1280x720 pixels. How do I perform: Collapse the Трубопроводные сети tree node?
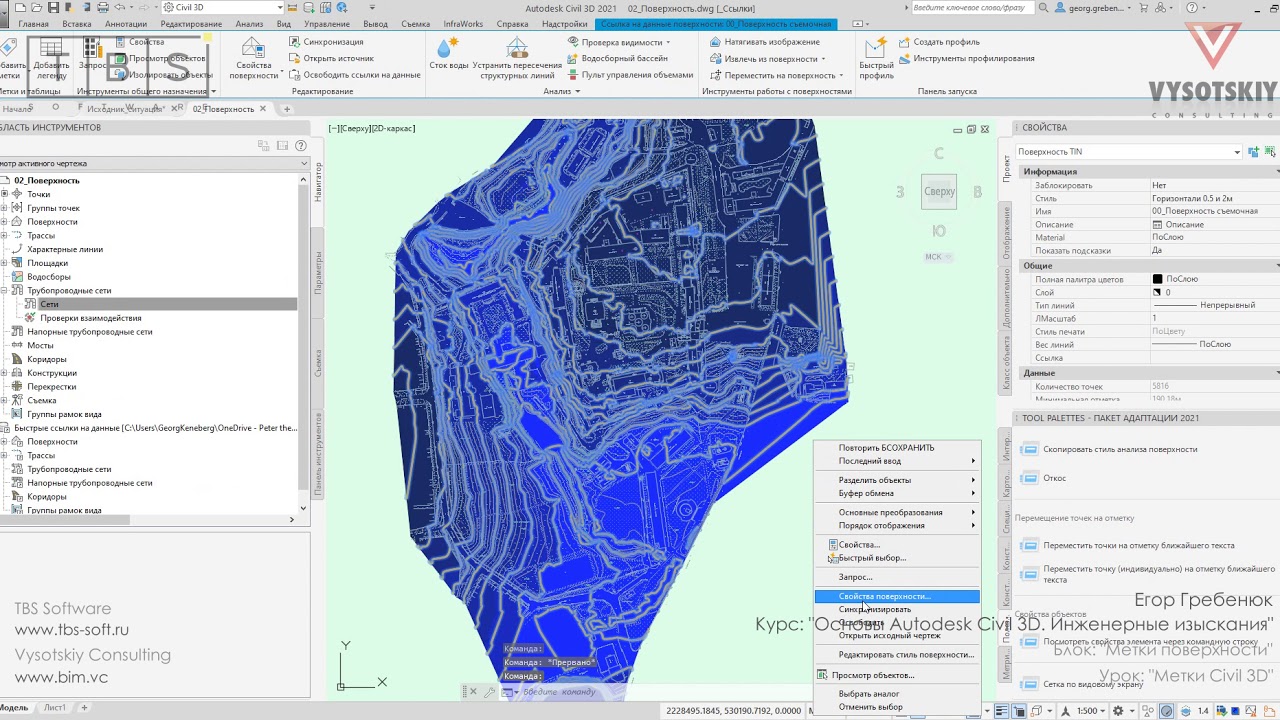(x=4, y=290)
